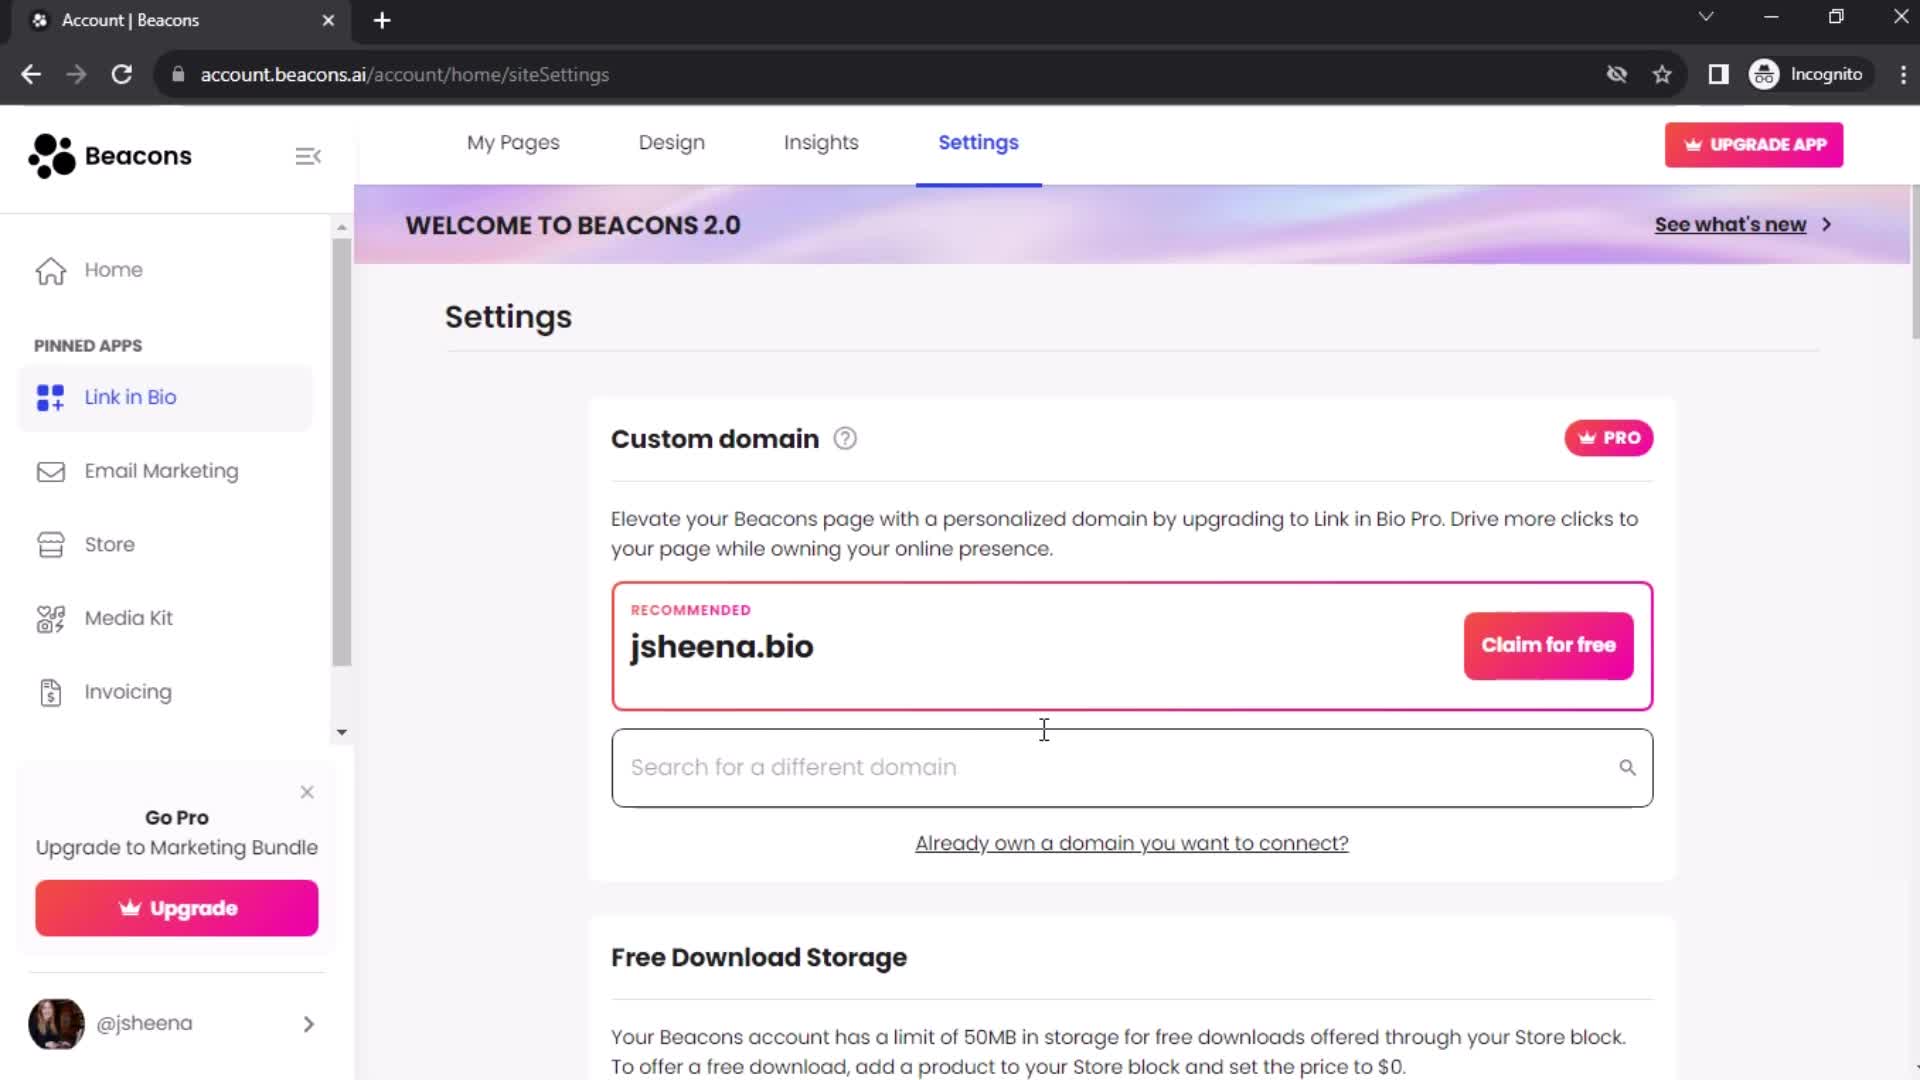This screenshot has width=1920, height=1080.
Task: Click the PRO badge on Custom domain
Action: pos(1609,438)
